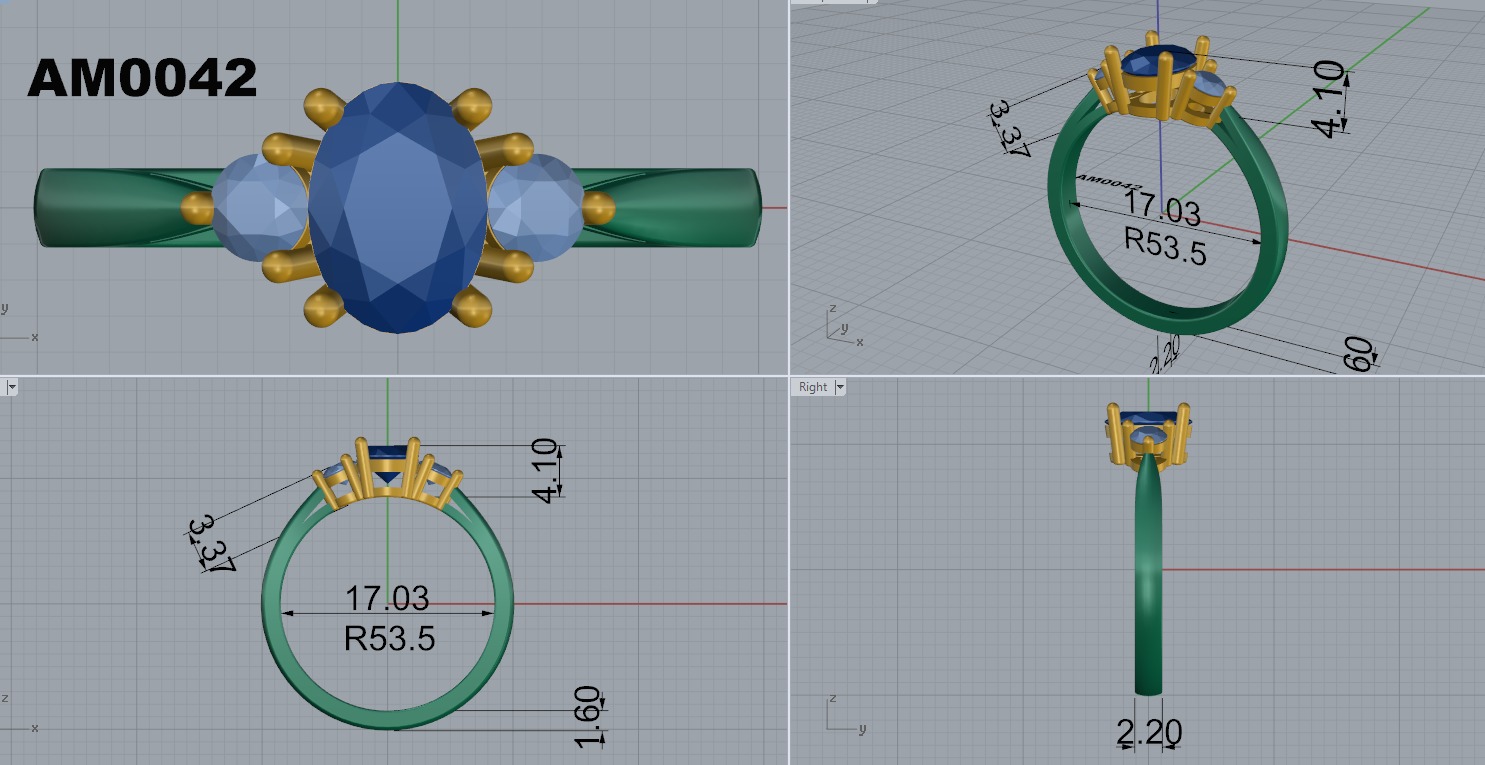Select the 2.20 dimension in Right viewport
Screen dimensions: 1485x765
1149,733
